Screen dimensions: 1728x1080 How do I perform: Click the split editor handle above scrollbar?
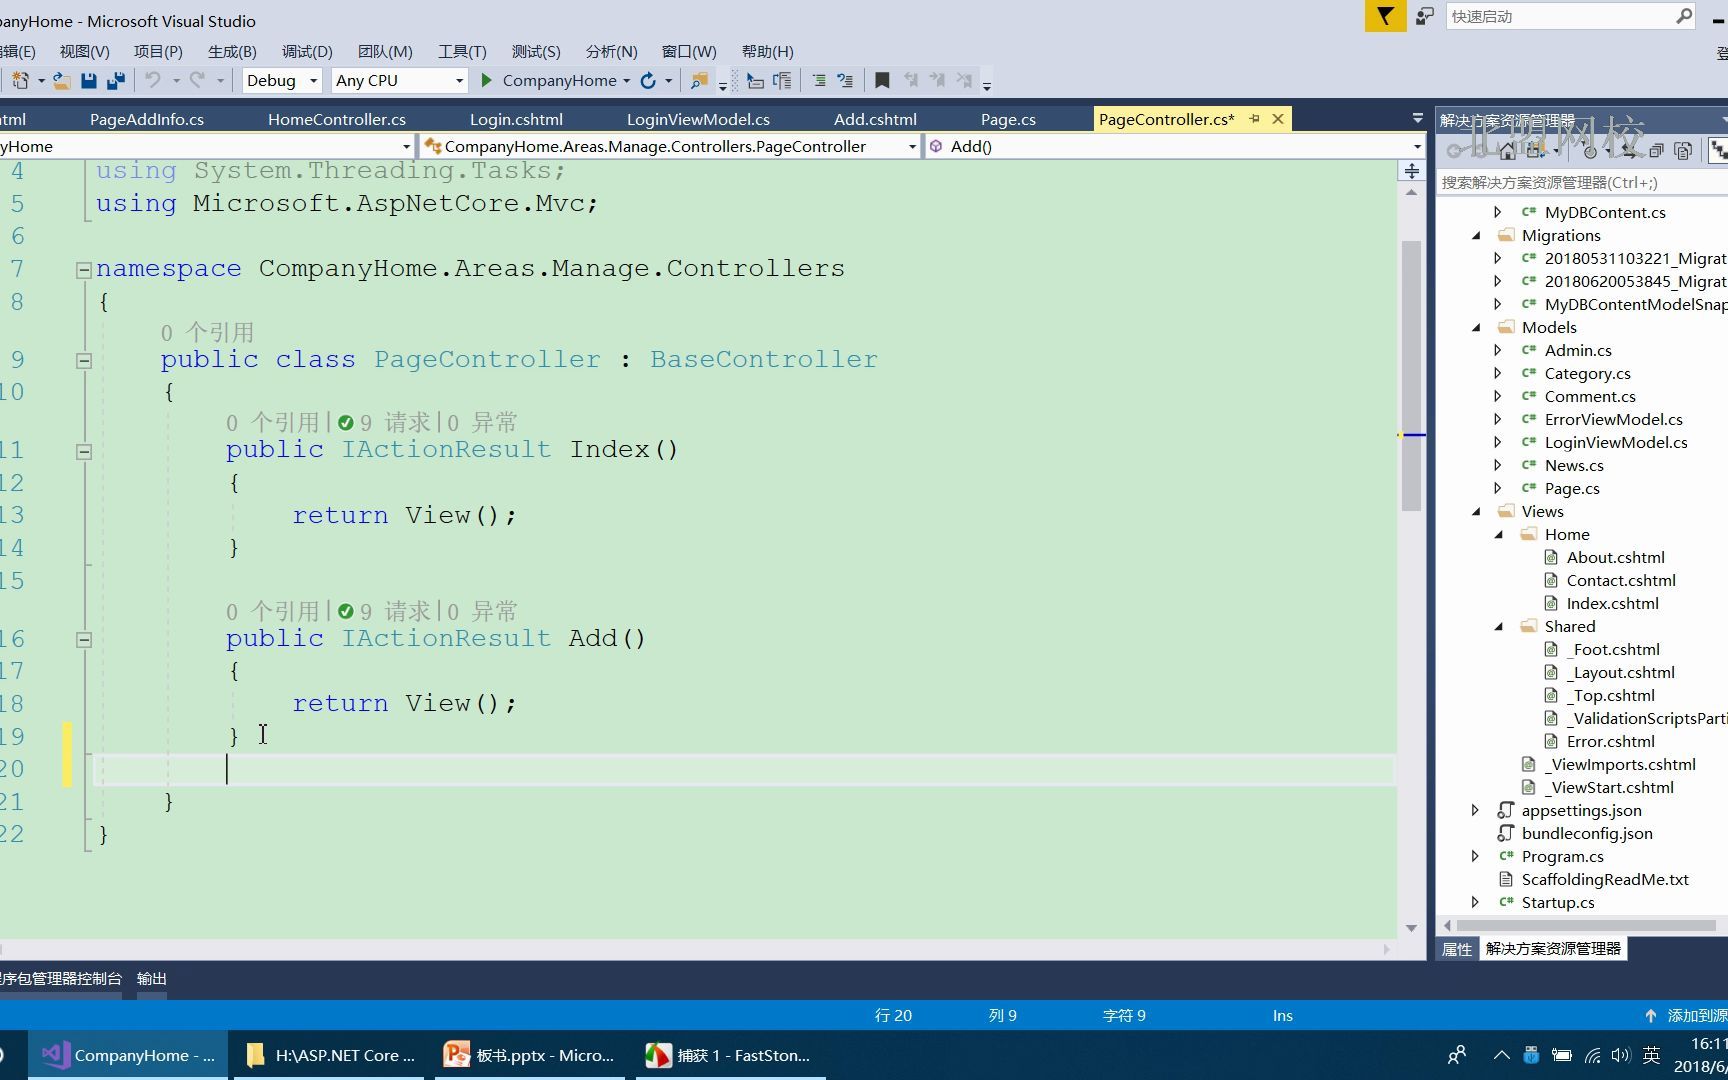[x=1411, y=171]
